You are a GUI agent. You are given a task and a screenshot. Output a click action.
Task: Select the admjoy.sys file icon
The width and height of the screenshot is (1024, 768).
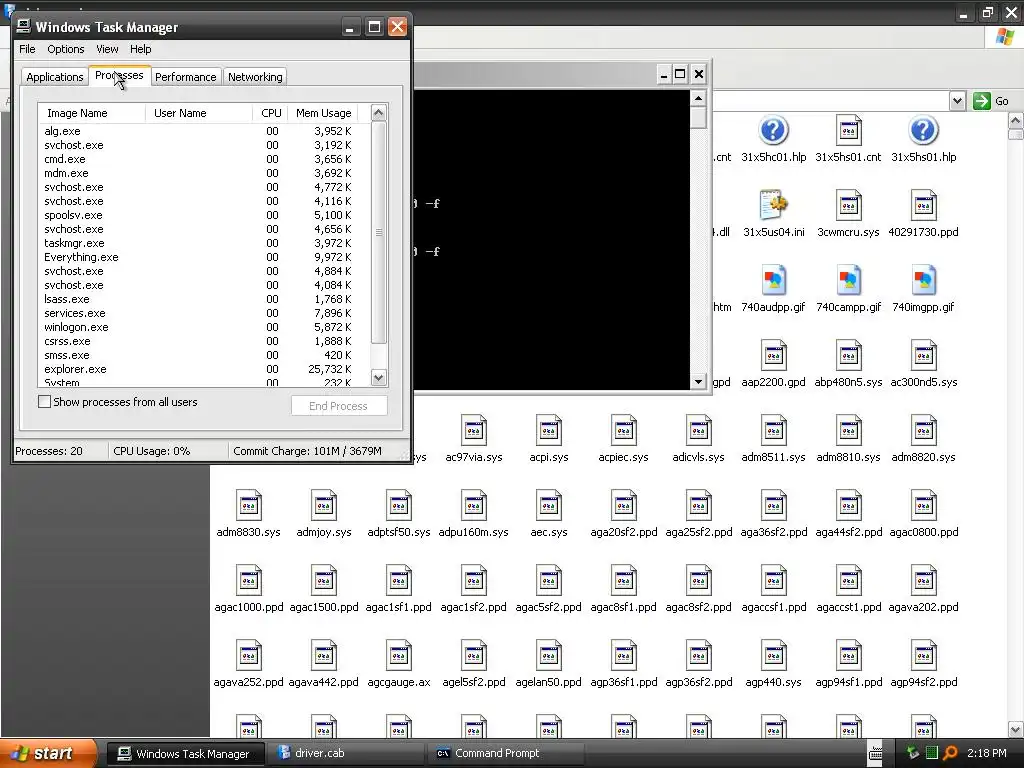(x=324, y=506)
